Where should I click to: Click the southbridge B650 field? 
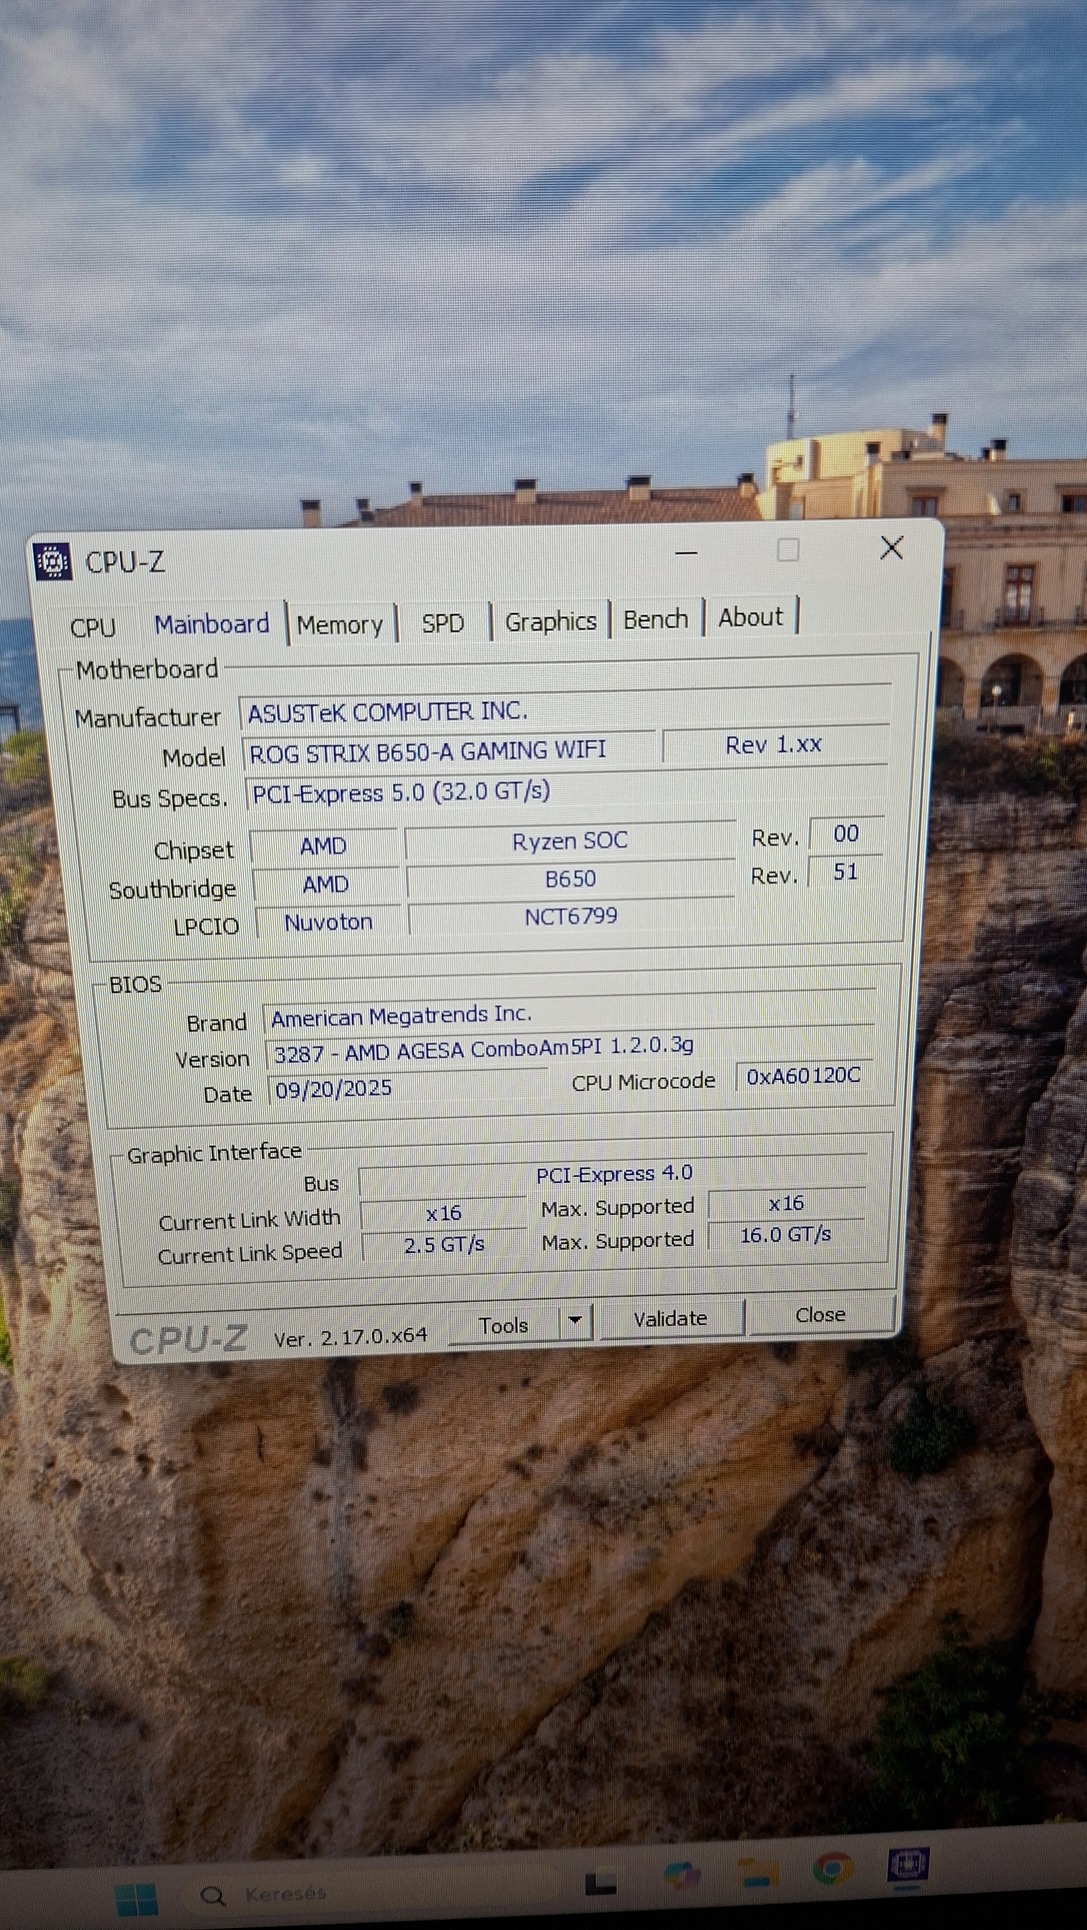click(571, 879)
